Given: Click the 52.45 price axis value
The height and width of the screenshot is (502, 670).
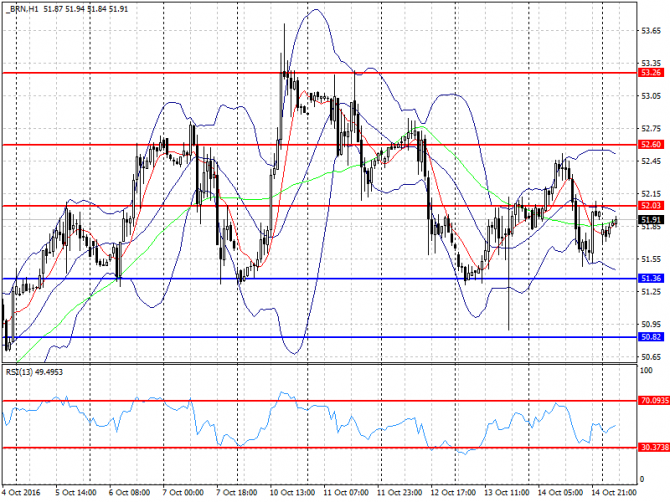Looking at the screenshot, I should point(651,161).
